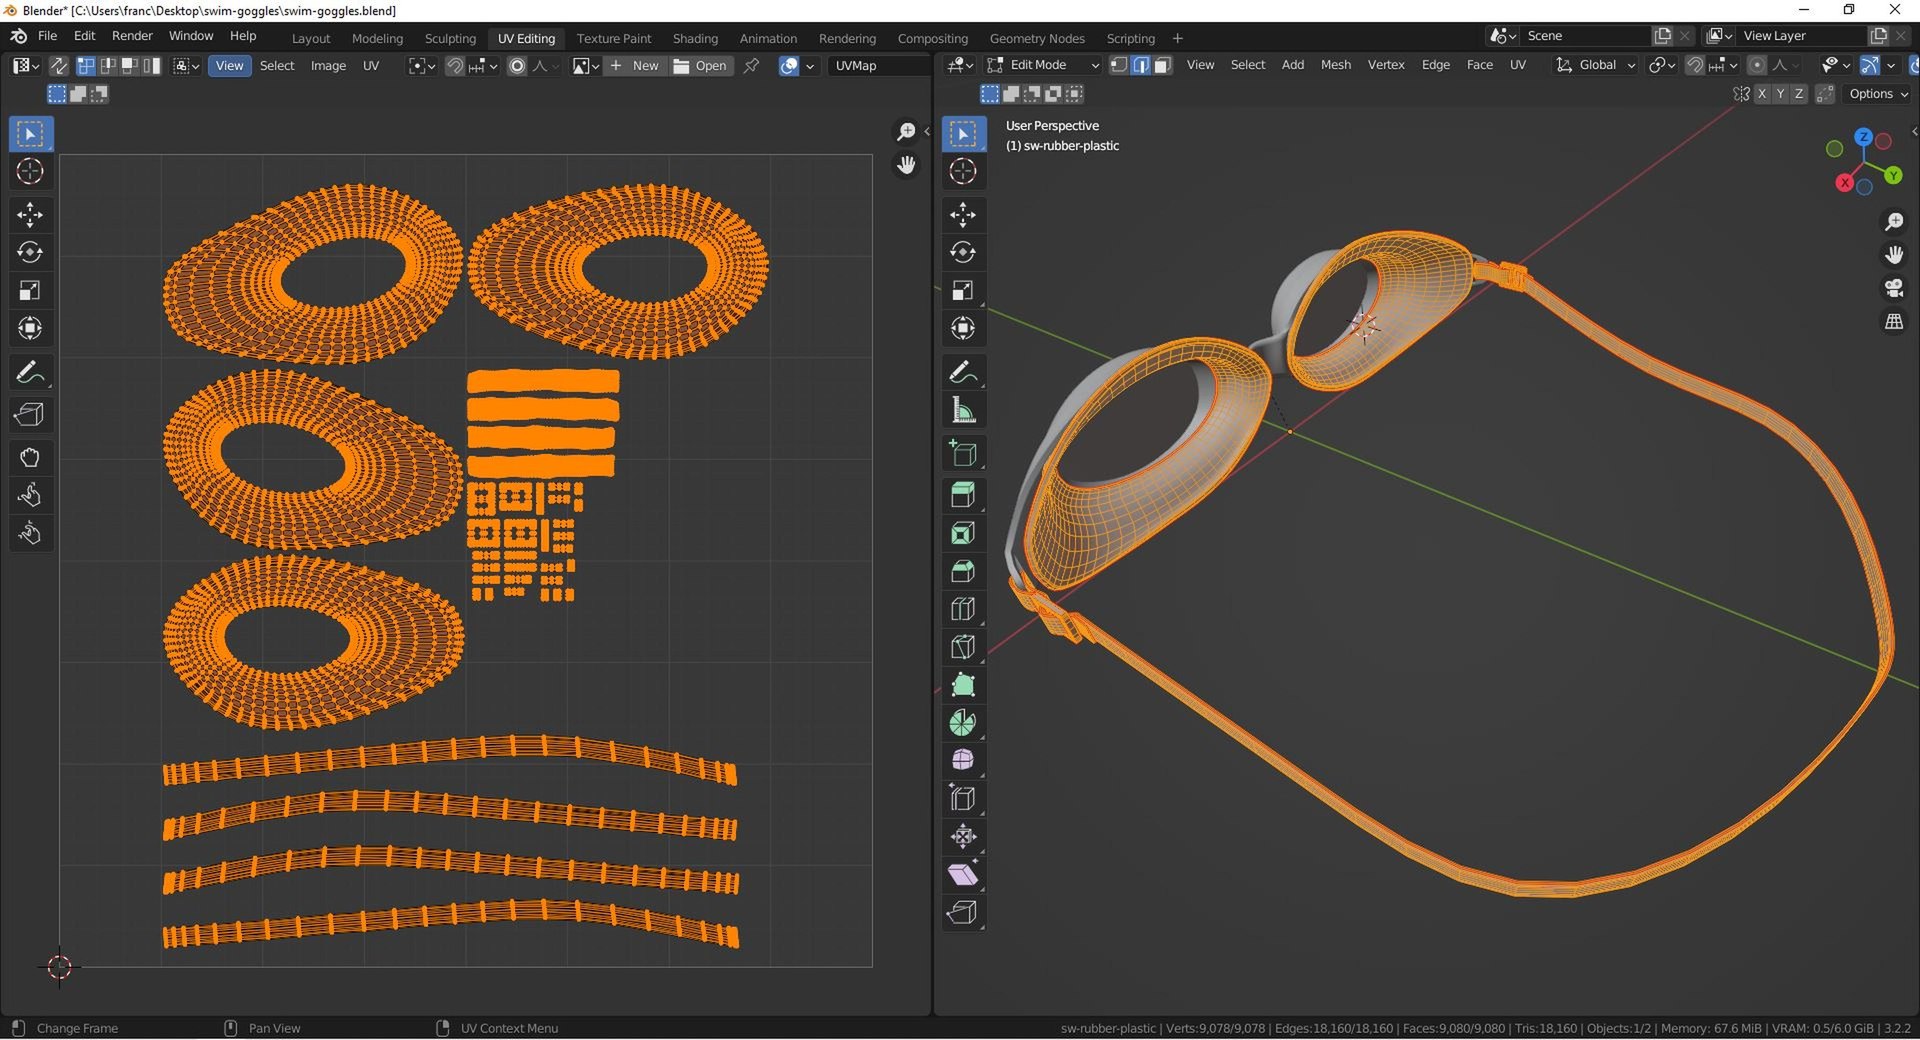The image size is (1920, 1040).
Task: Toggle Z axis mesh mirror
Action: pos(1799,94)
